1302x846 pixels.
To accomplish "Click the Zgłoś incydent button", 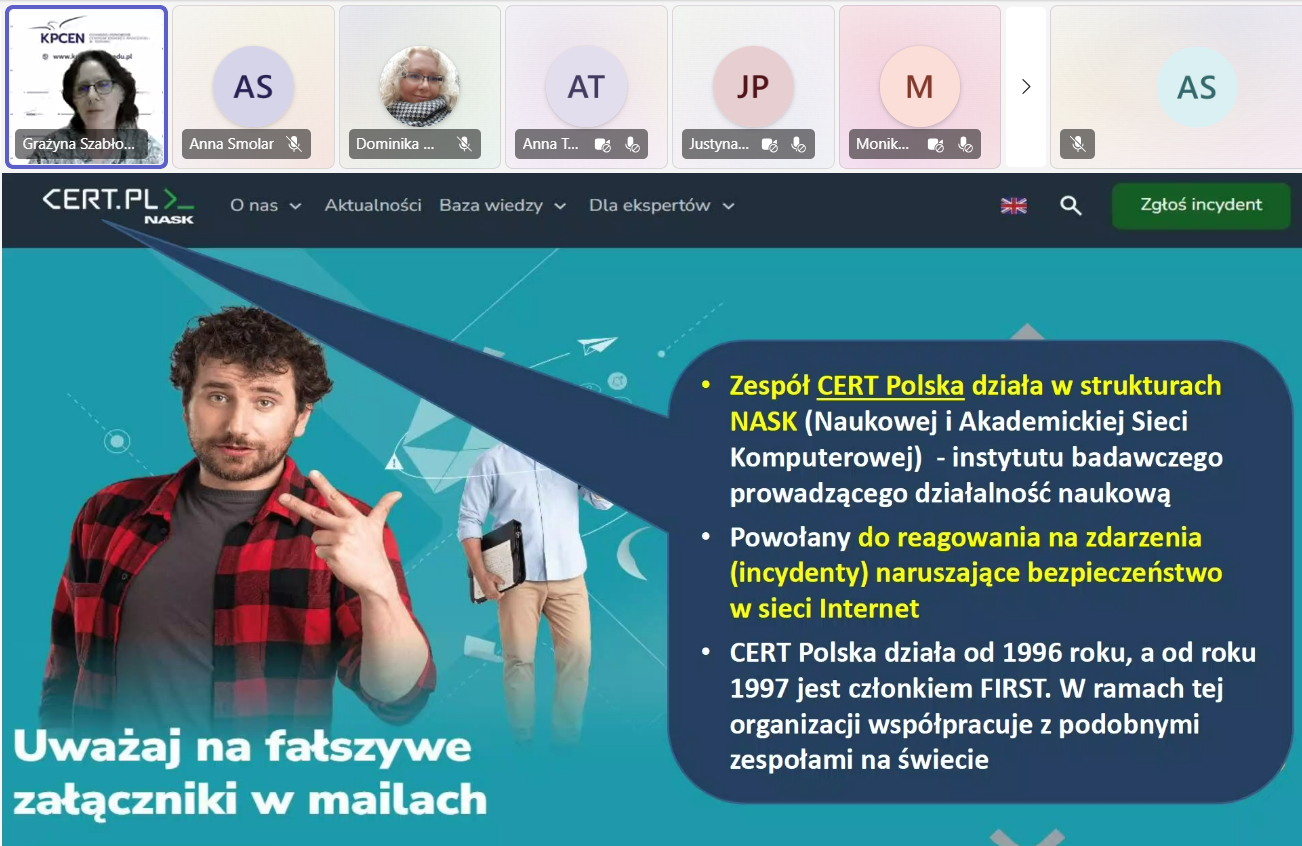I will click(1201, 205).
